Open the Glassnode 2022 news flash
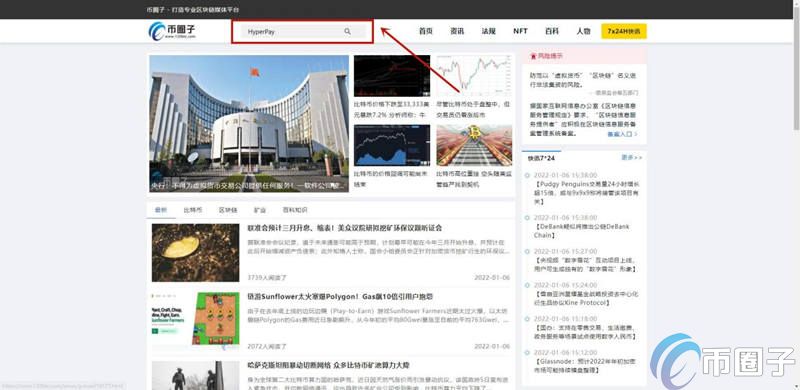Image resolution: width=800 pixels, height=390 pixels. coord(584,365)
